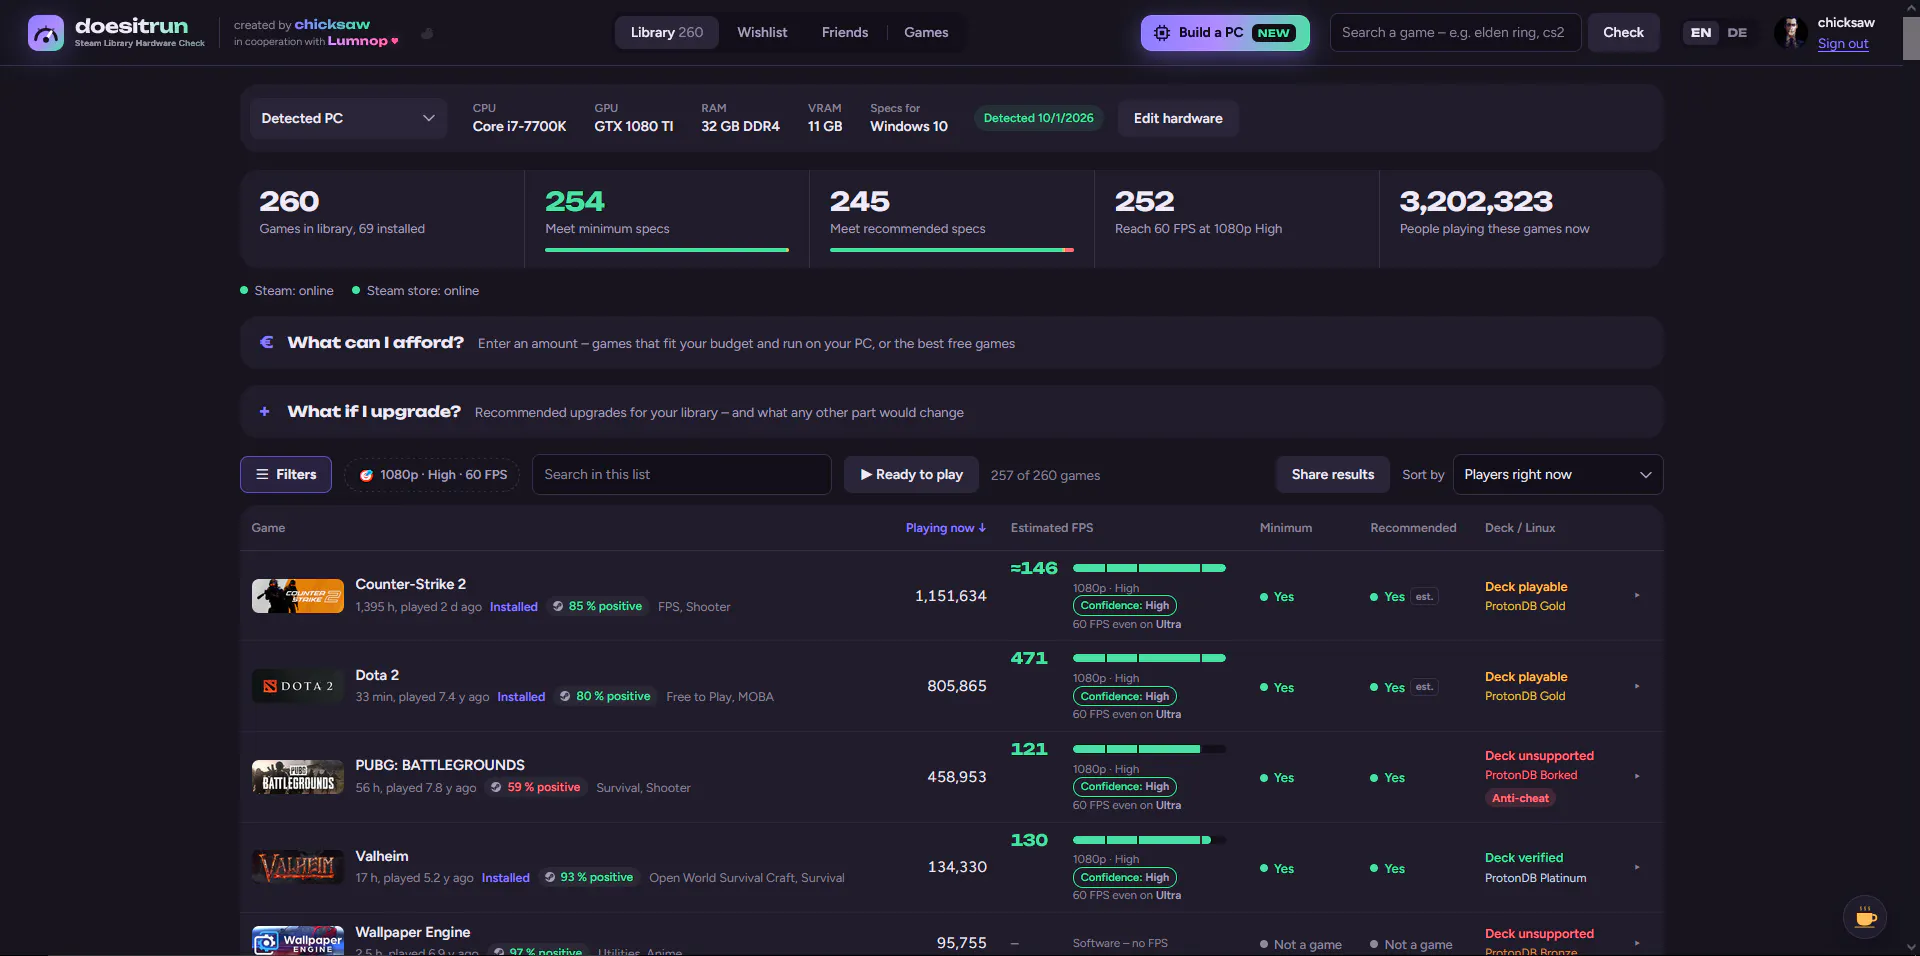Click the doesitrun logo icon
Image resolution: width=1920 pixels, height=956 pixels.
pyautogui.click(x=46, y=33)
